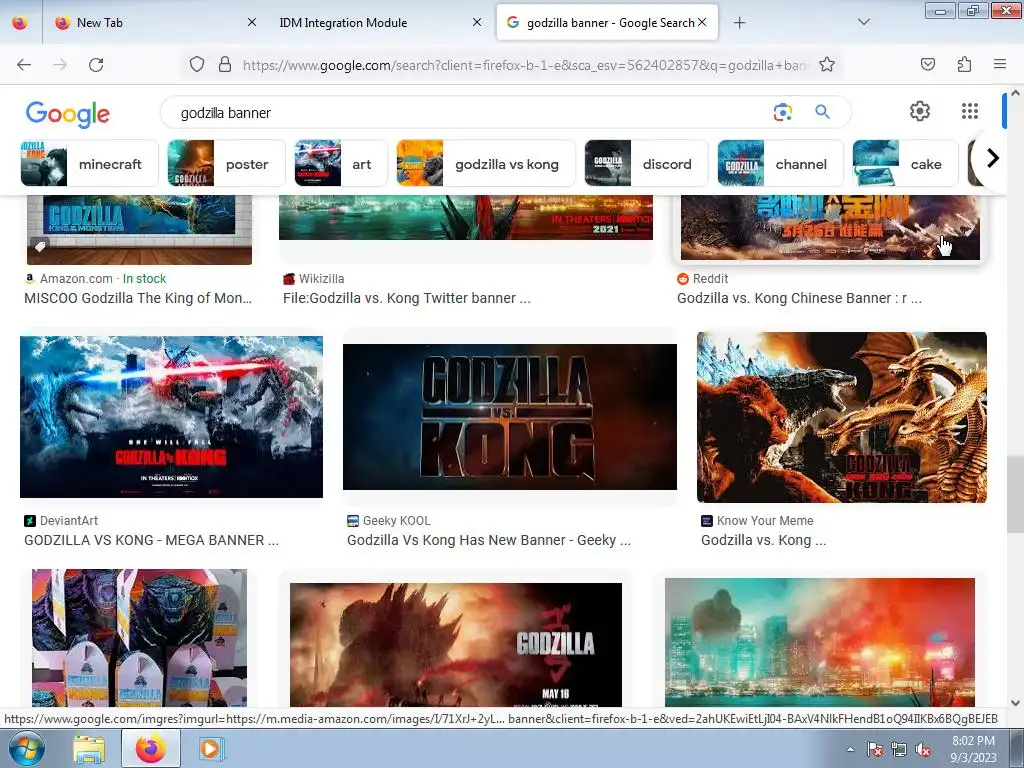
Task: Filter results by godzilla vs kong chip
Action: click(486, 163)
